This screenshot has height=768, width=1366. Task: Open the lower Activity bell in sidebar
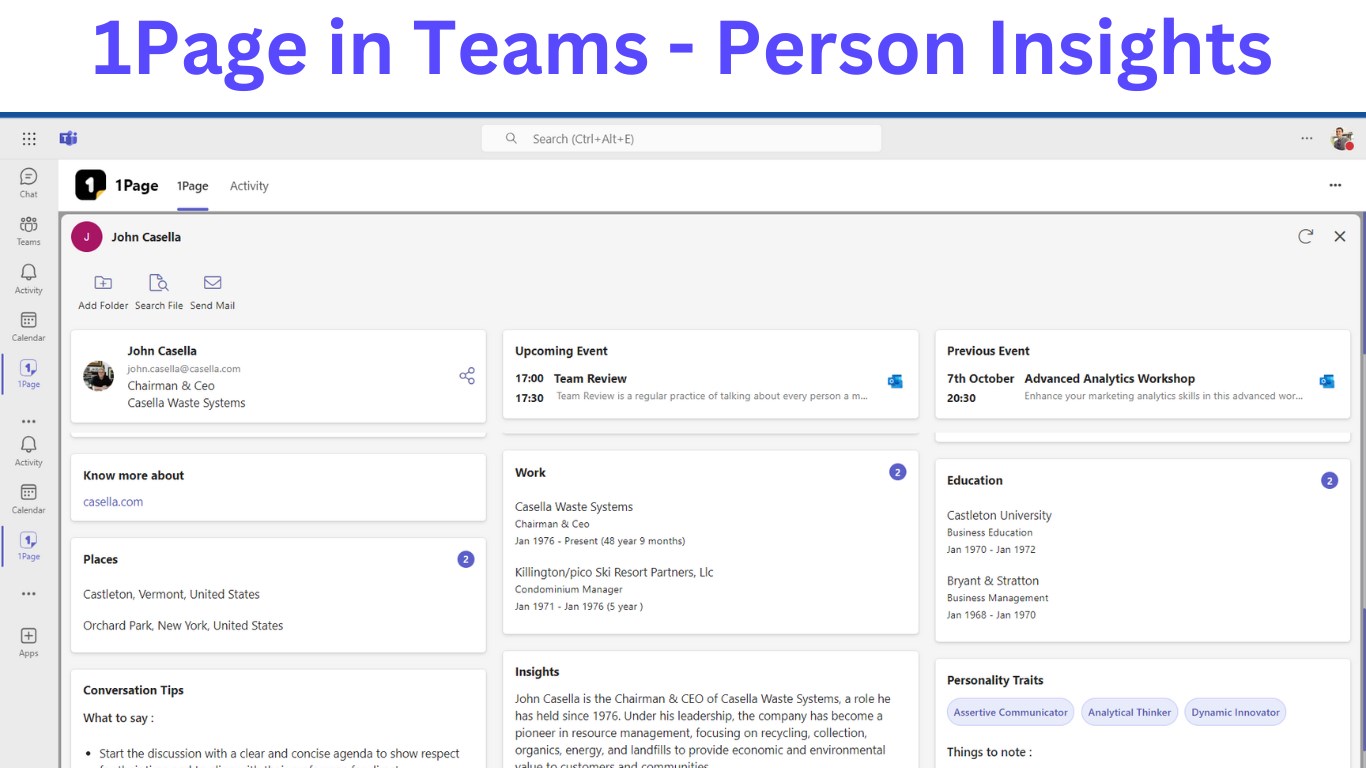[29, 450]
